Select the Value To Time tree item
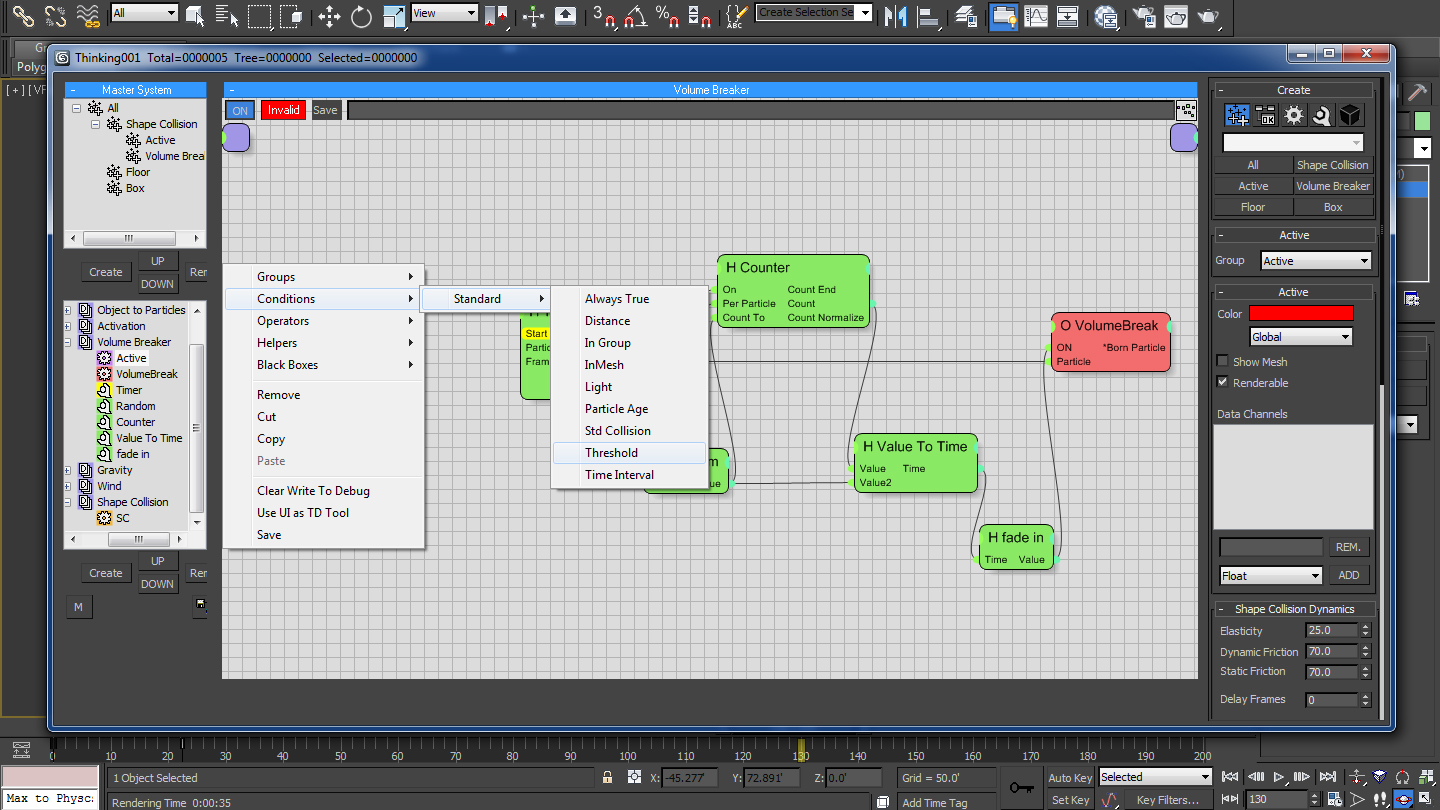 tap(149, 438)
